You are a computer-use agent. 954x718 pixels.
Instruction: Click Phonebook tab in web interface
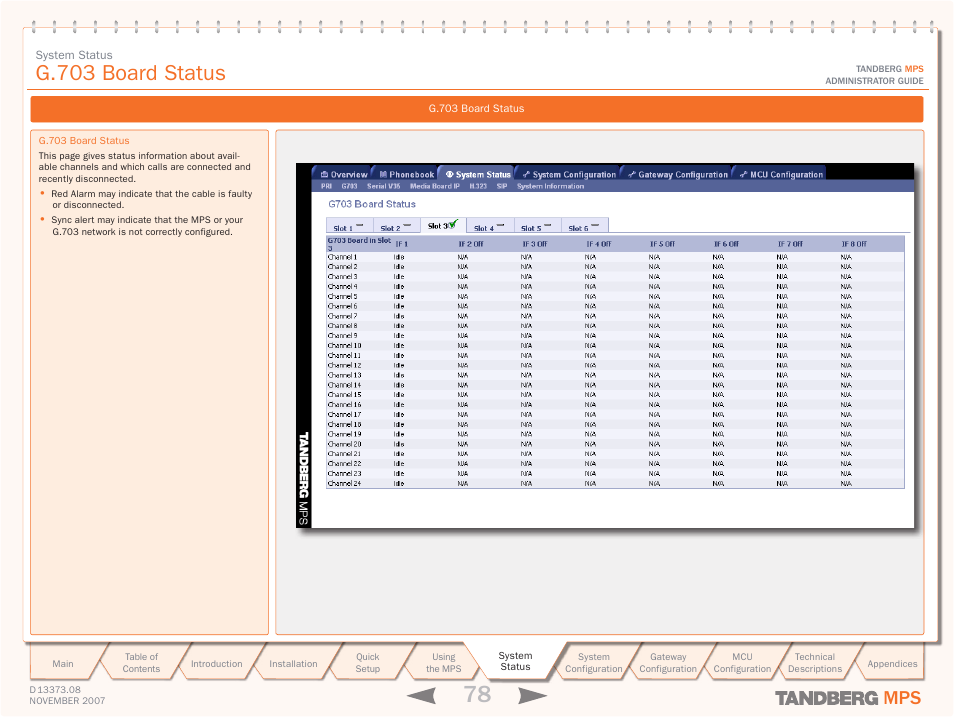point(406,174)
